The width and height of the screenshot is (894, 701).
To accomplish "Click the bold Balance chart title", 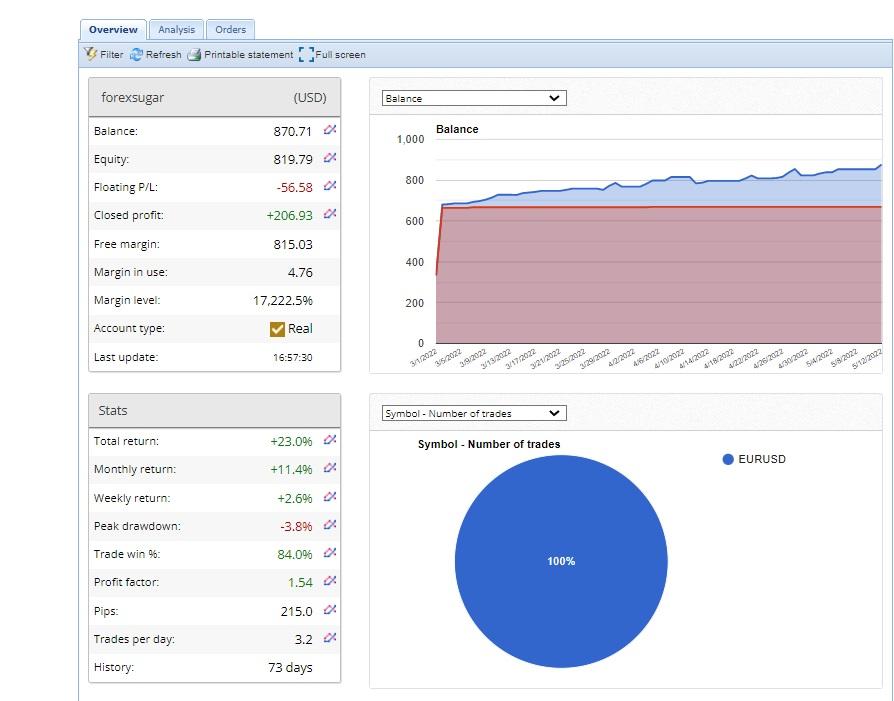I will [x=457, y=129].
